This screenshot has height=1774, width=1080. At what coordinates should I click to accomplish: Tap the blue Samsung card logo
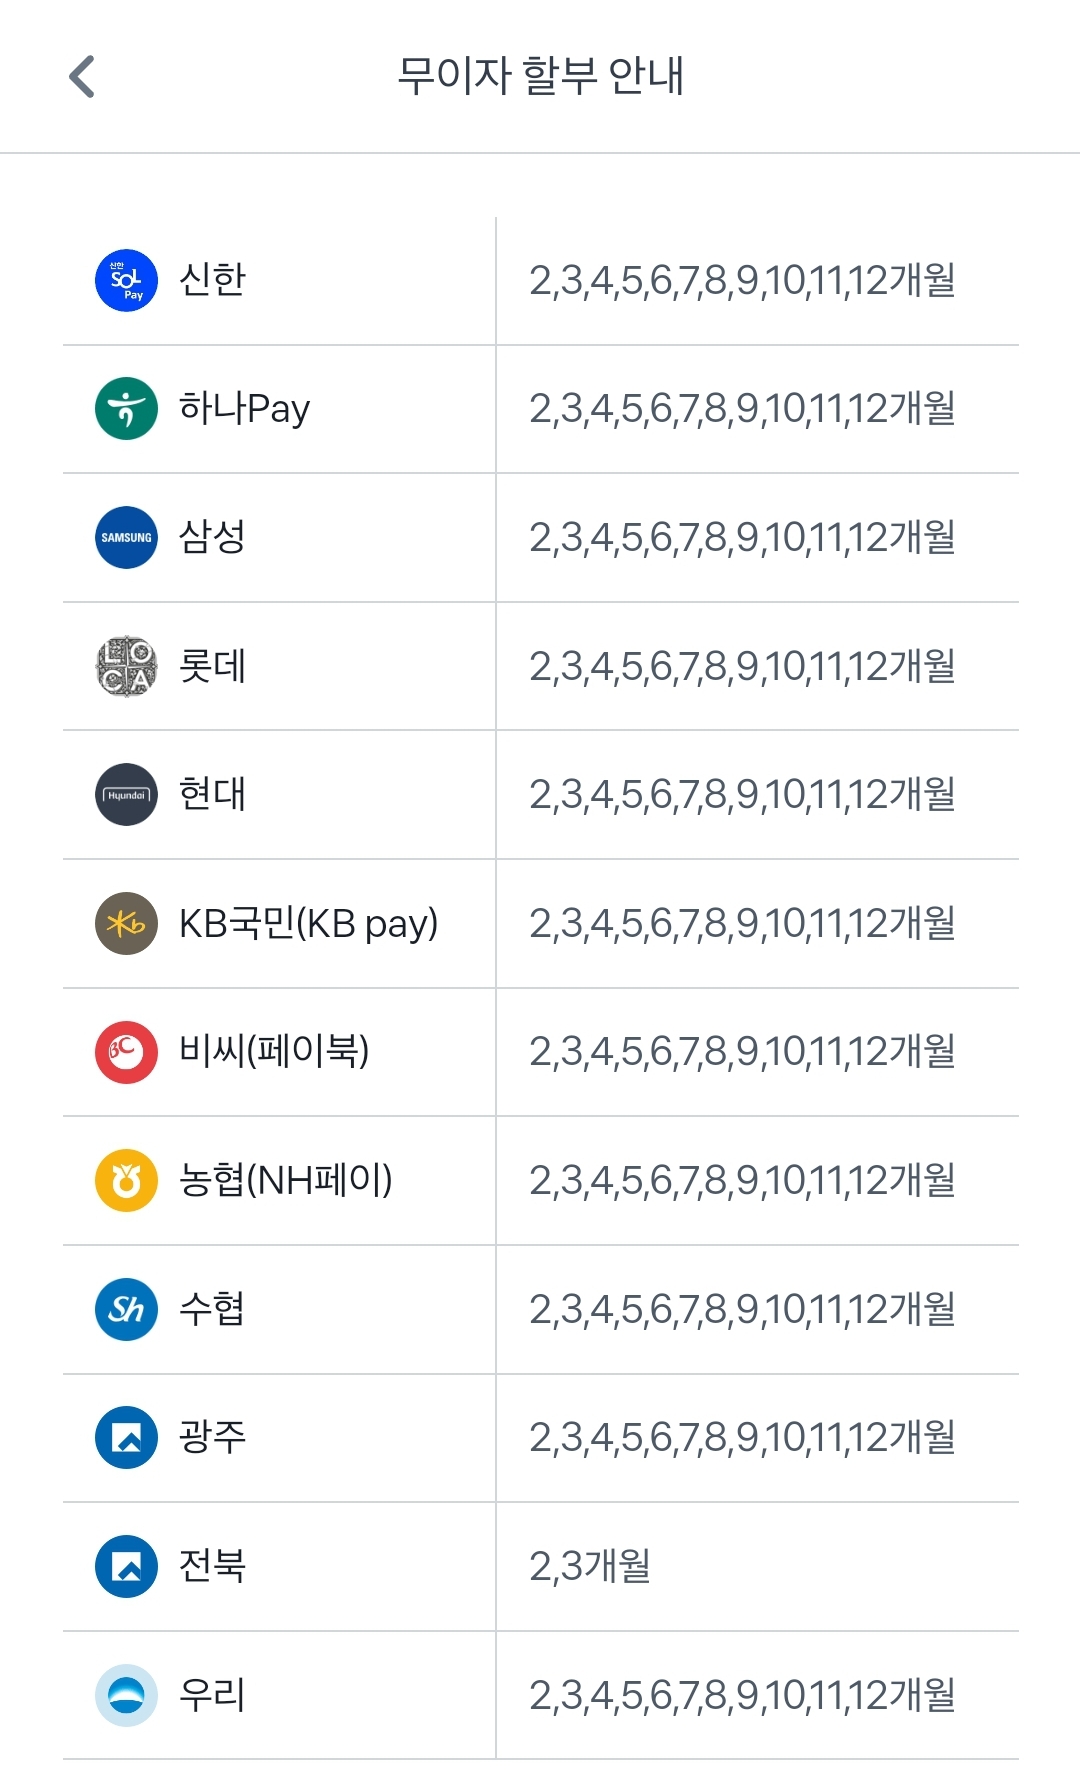[126, 537]
